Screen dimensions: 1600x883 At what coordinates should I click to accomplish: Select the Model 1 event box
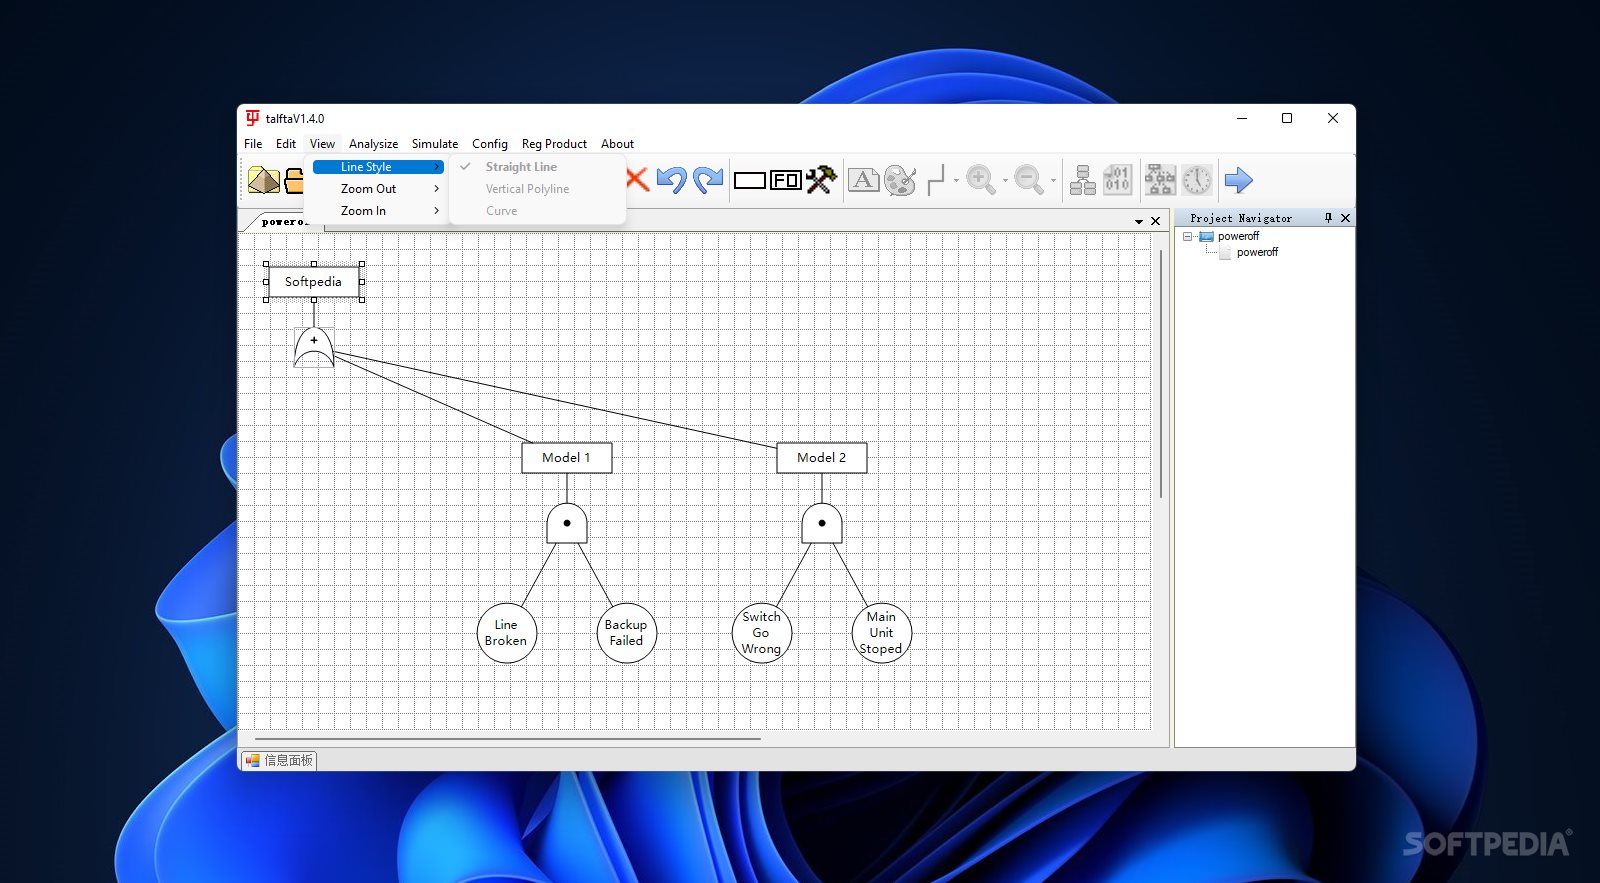(x=566, y=458)
